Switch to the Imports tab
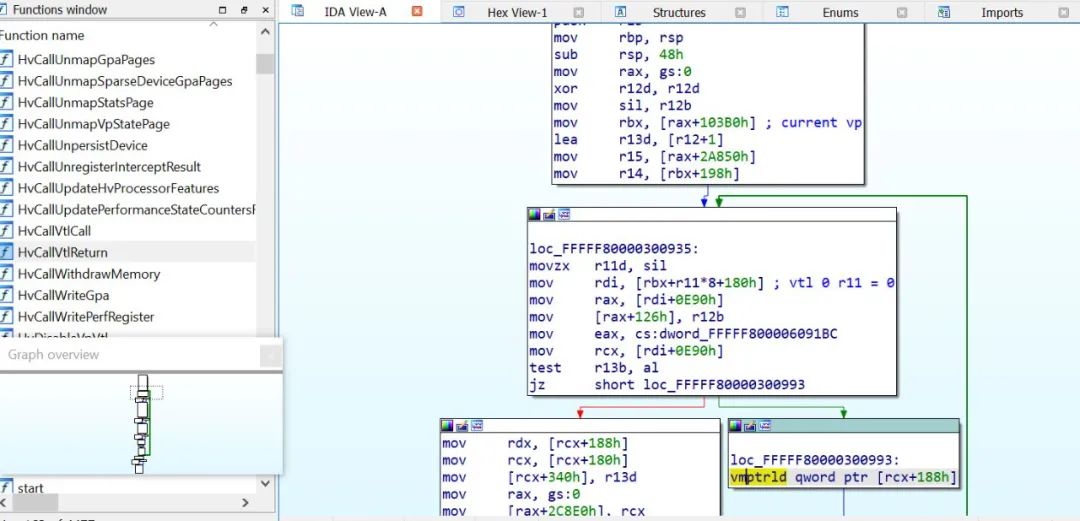Image resolution: width=1080 pixels, height=521 pixels. pyautogui.click(x=1001, y=13)
